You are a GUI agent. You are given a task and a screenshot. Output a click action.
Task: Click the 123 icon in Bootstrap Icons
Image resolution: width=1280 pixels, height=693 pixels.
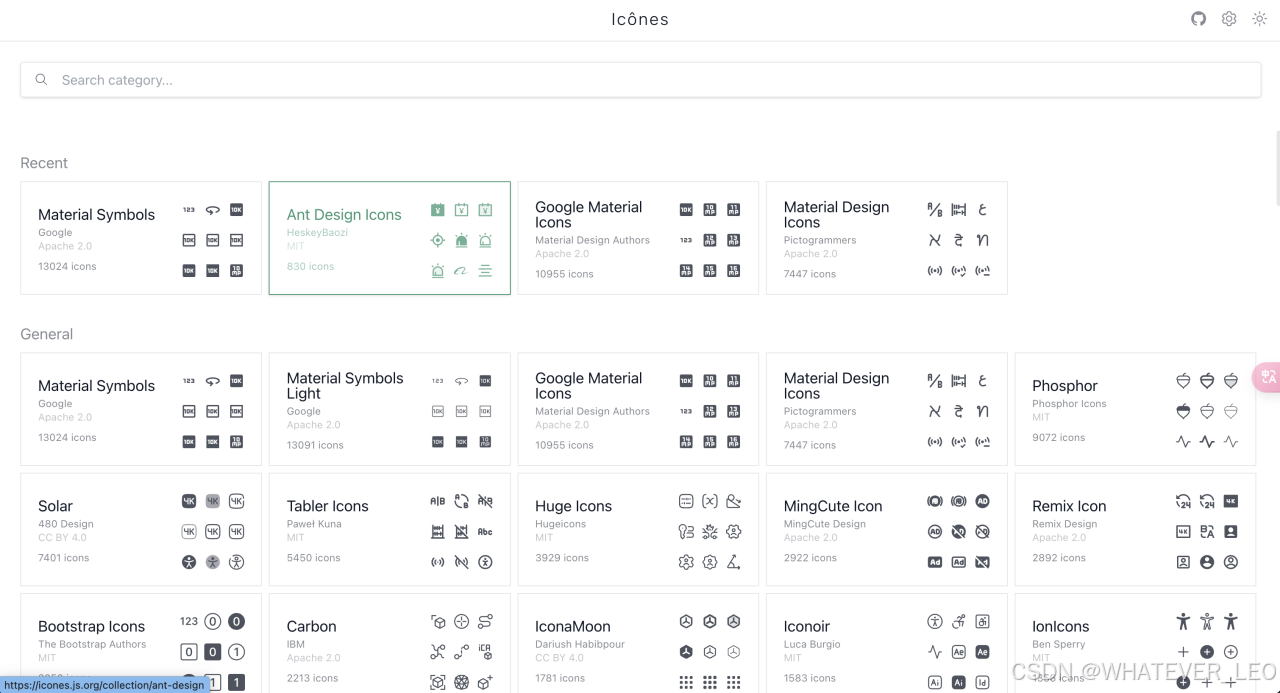point(189,621)
